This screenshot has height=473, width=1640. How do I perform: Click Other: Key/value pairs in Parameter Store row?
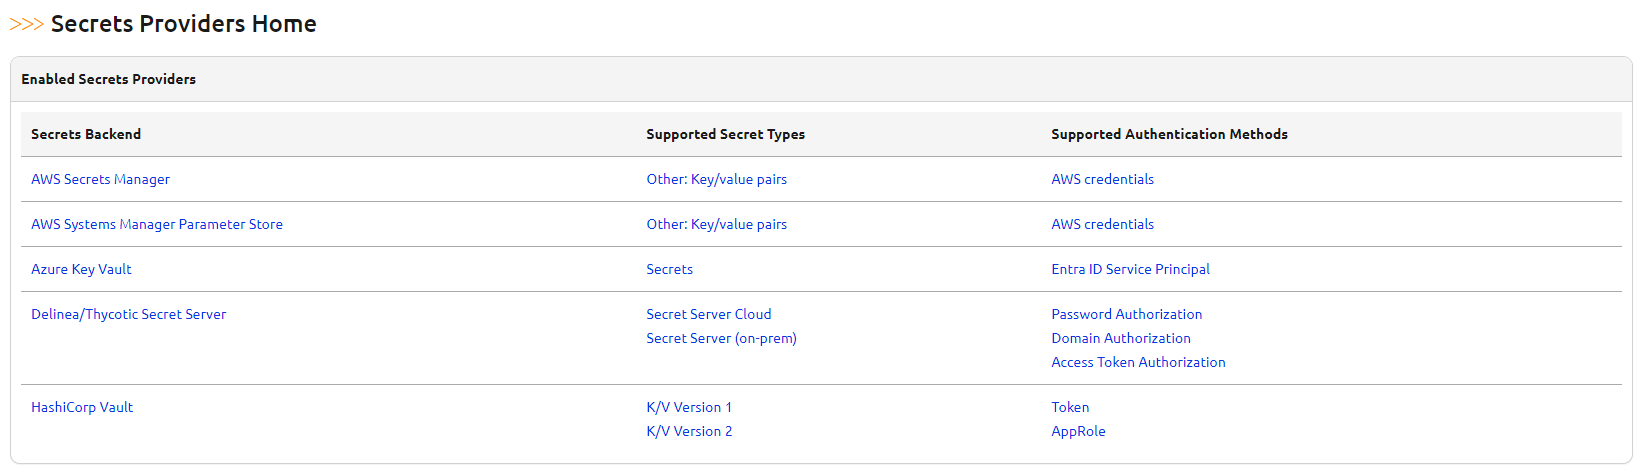click(716, 224)
